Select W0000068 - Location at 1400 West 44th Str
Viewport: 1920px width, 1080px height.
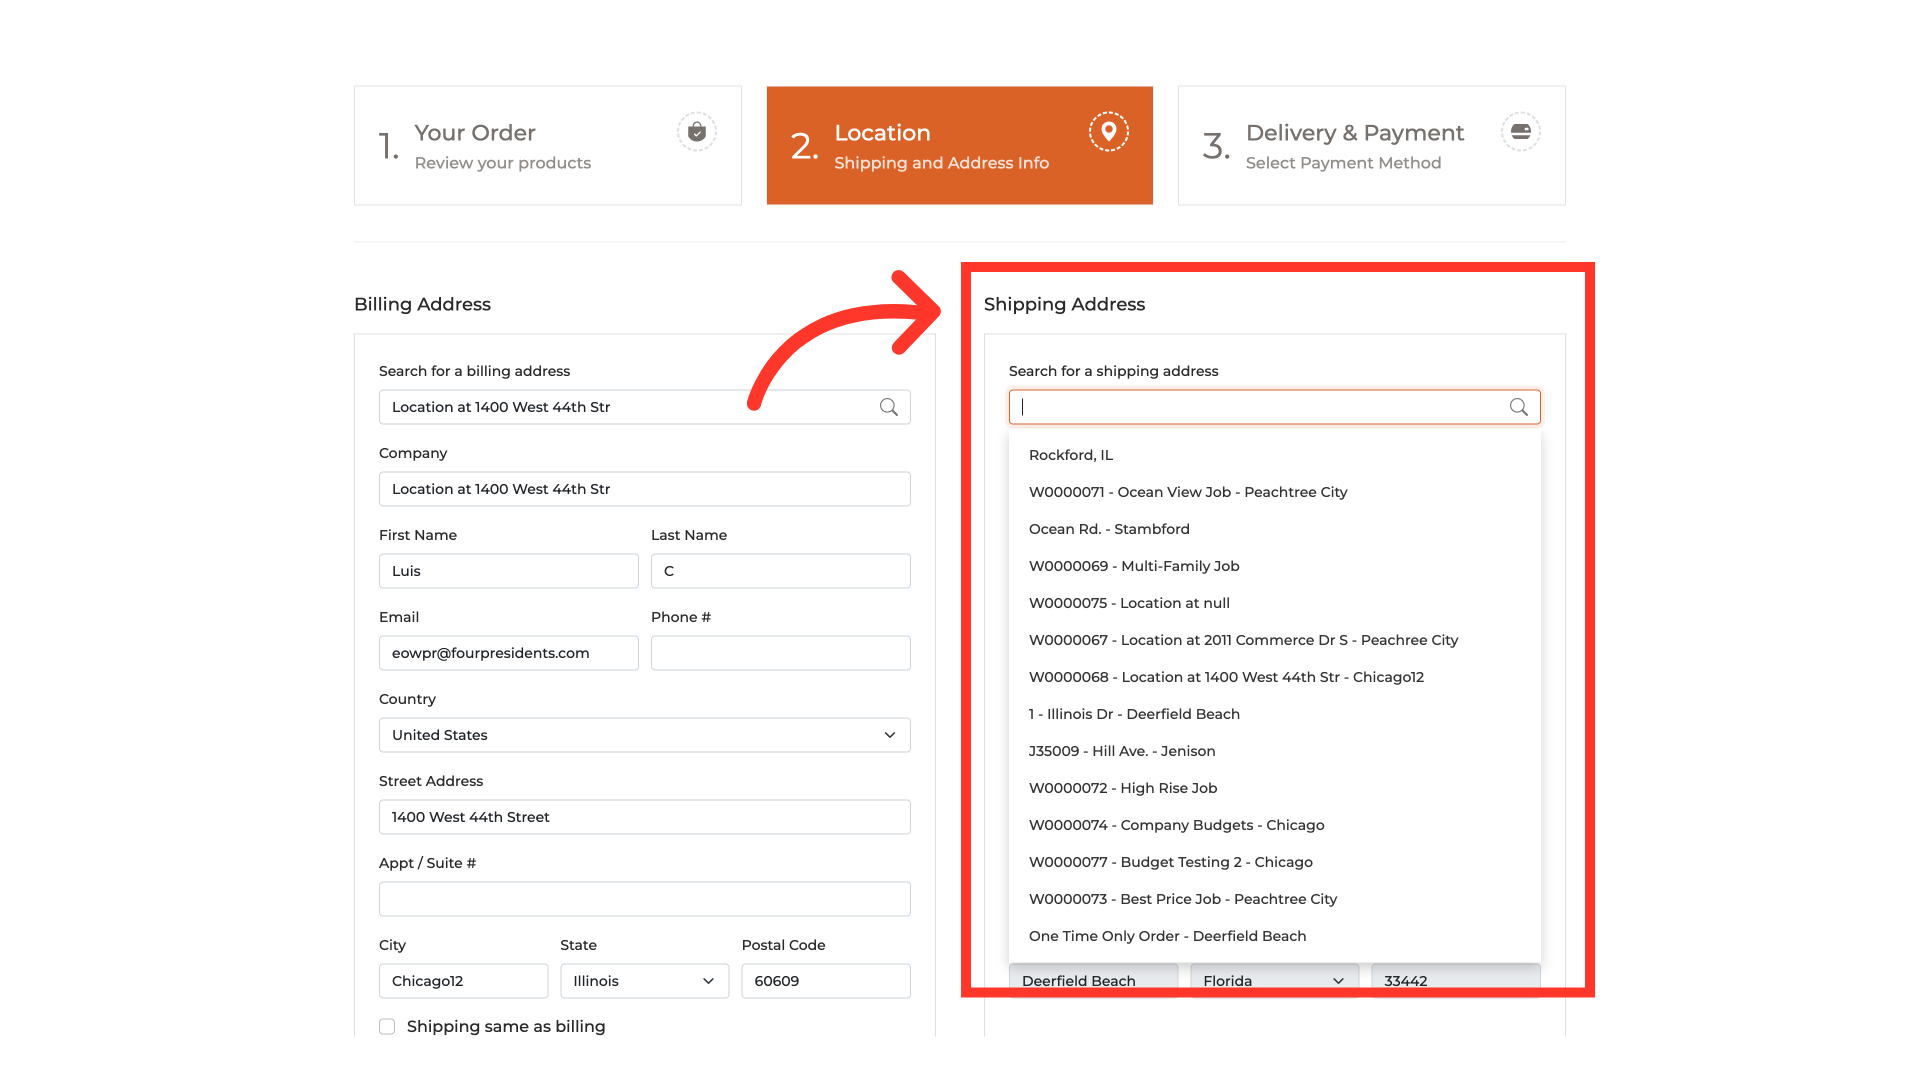(1225, 677)
